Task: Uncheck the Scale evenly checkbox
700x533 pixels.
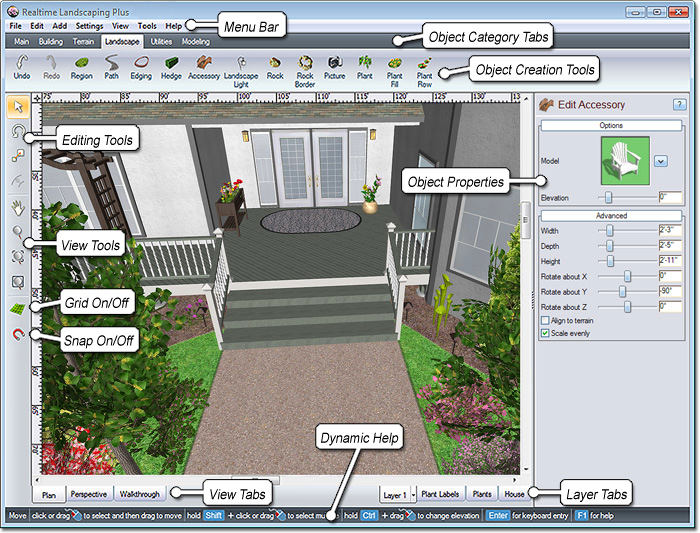Action: point(545,333)
